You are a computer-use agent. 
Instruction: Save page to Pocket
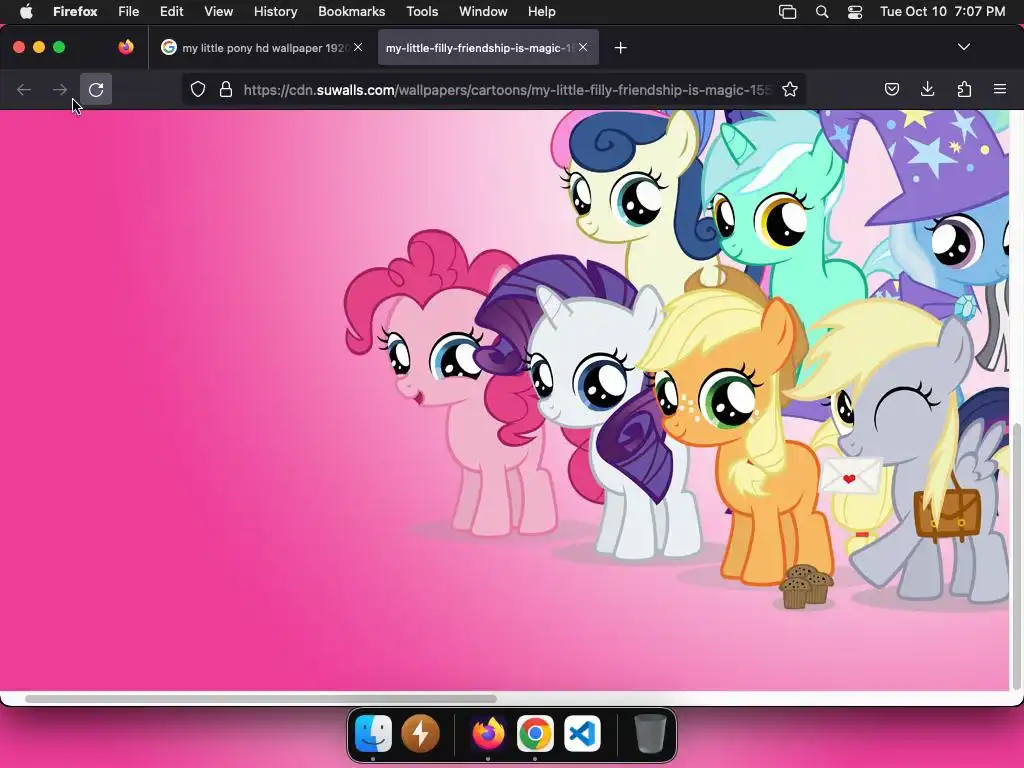tap(891, 89)
